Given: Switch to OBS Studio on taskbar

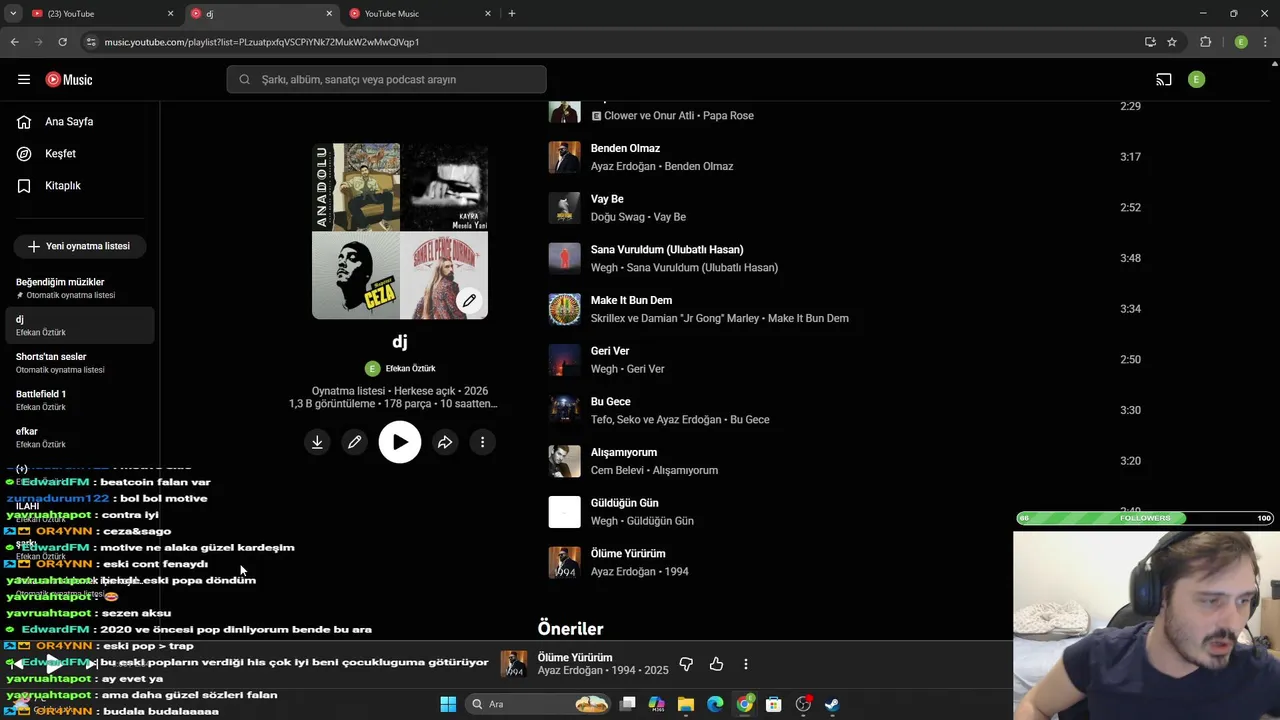Looking at the screenshot, I should pyautogui.click(x=803, y=704).
